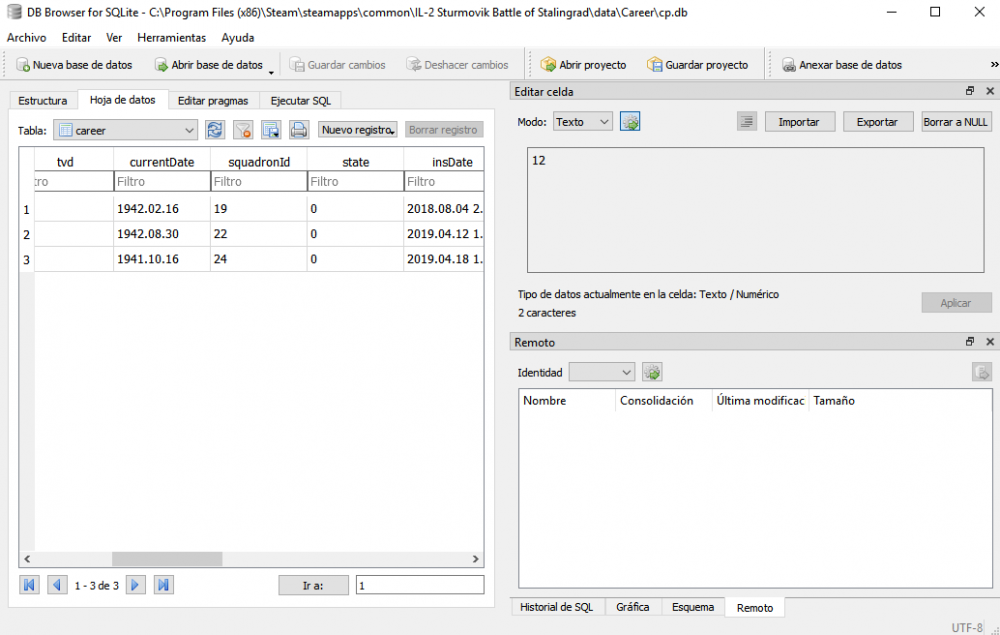
Task: Switch to the Ejecutar SQL tab
Action: [300, 101]
